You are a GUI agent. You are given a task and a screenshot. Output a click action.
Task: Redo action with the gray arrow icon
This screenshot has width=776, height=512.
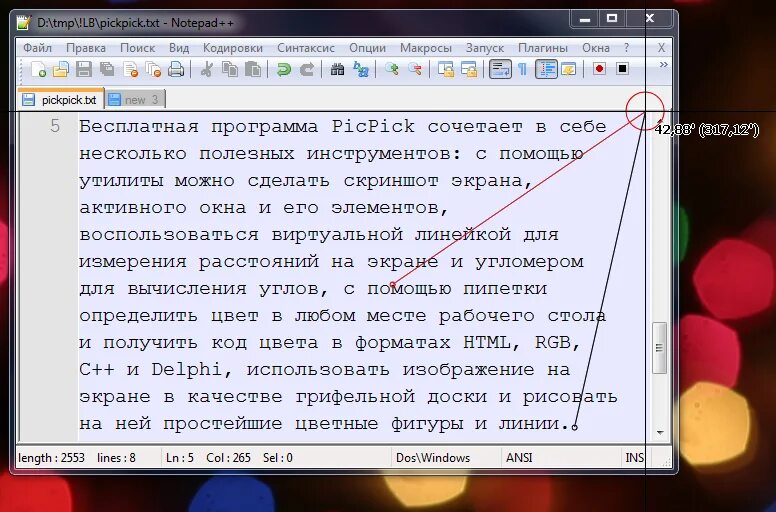click(x=307, y=69)
